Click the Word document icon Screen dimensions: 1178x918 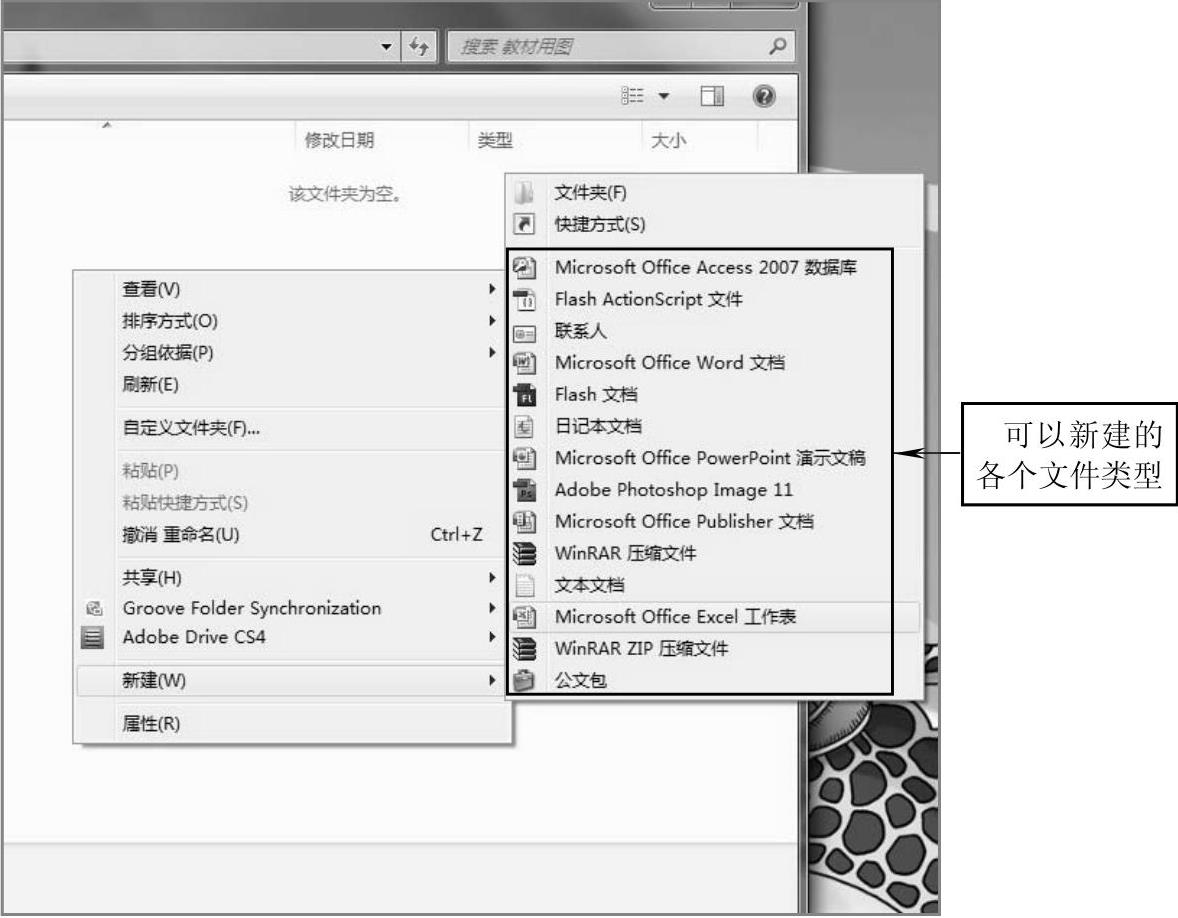point(524,363)
